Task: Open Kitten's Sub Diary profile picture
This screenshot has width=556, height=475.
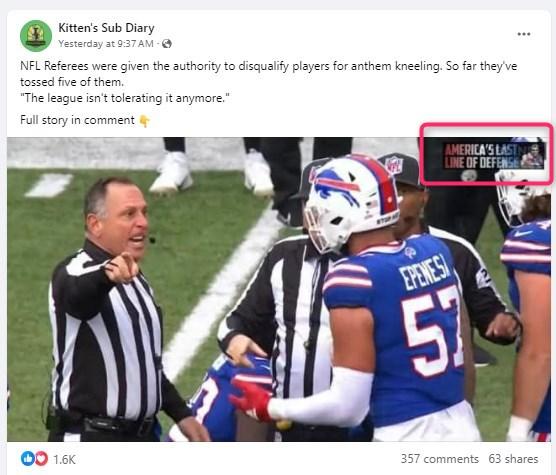Action: [36, 36]
